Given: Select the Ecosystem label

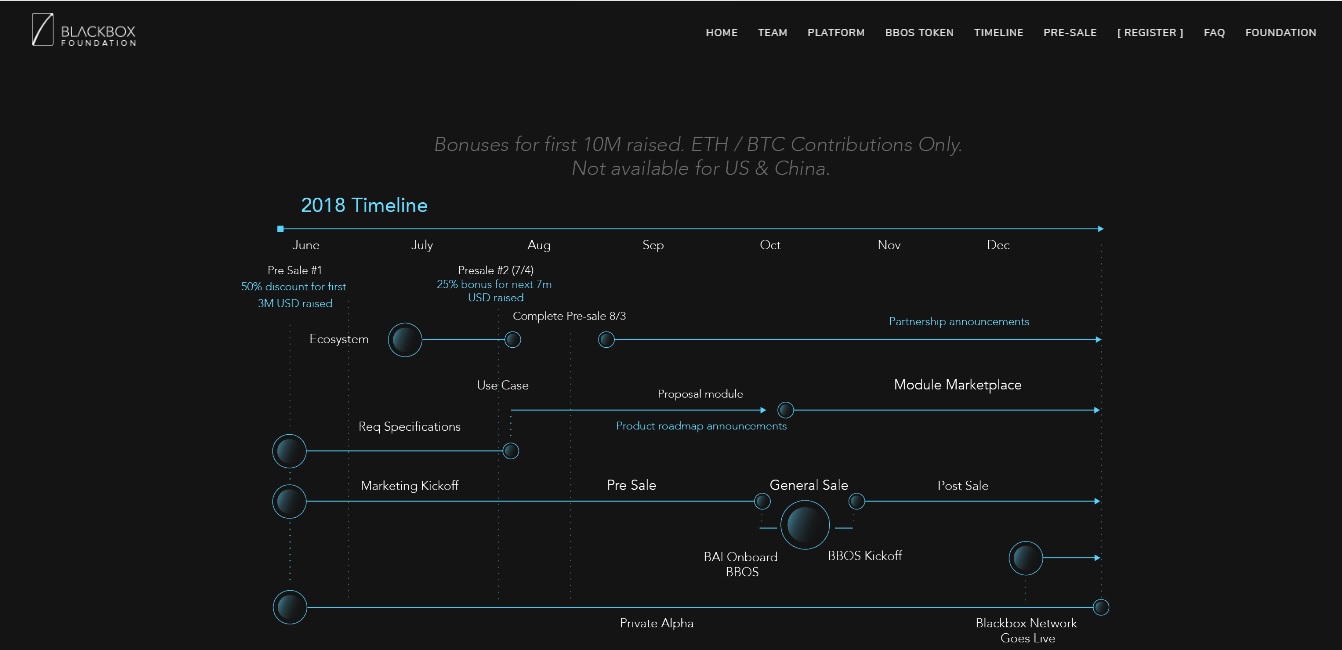Looking at the screenshot, I should pos(339,340).
